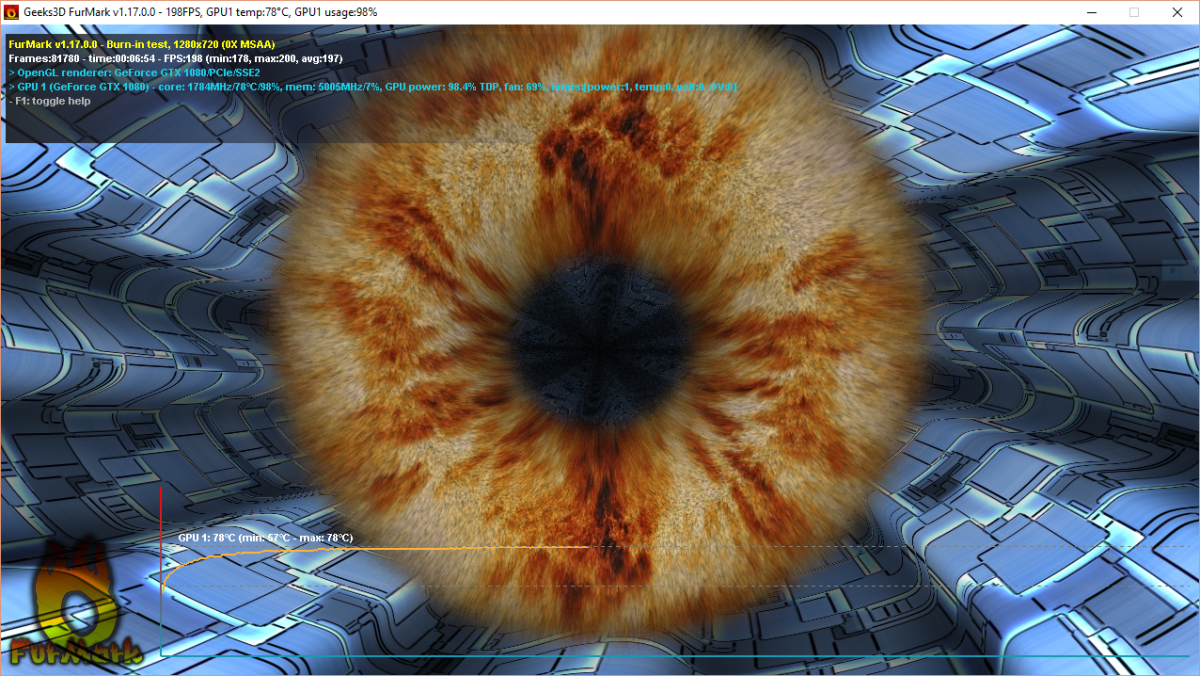Click the GPU 1: 78°C graph label
The width and height of the screenshot is (1200, 676).
point(265,538)
